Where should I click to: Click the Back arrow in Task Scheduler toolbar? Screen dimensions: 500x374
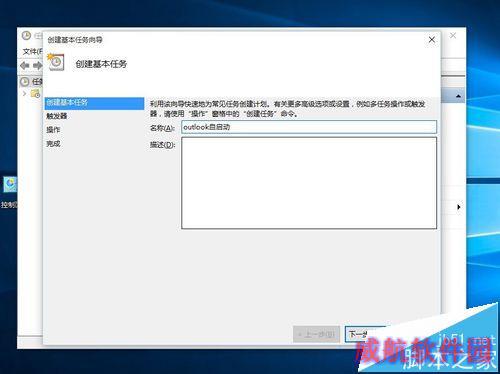[25, 66]
